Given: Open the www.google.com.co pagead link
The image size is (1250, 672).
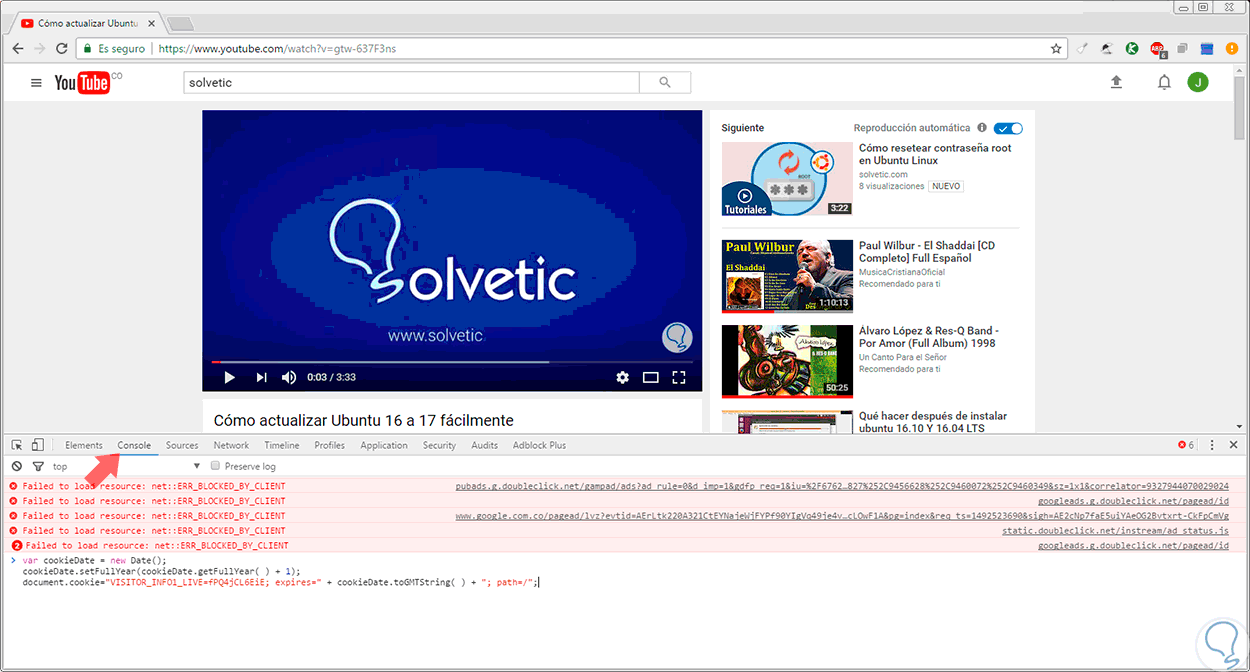Looking at the screenshot, I should [x=842, y=516].
